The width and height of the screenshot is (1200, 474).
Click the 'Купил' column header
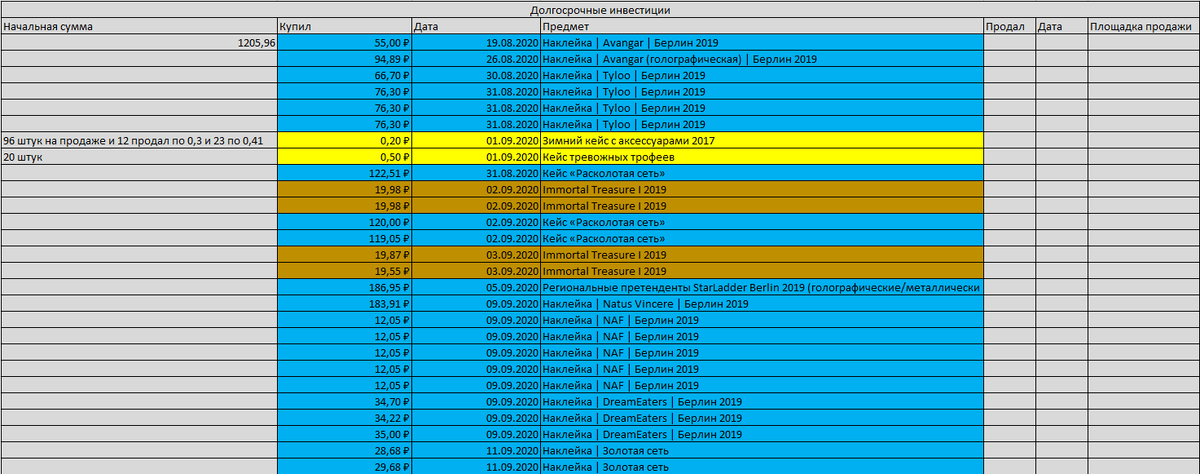click(344, 25)
